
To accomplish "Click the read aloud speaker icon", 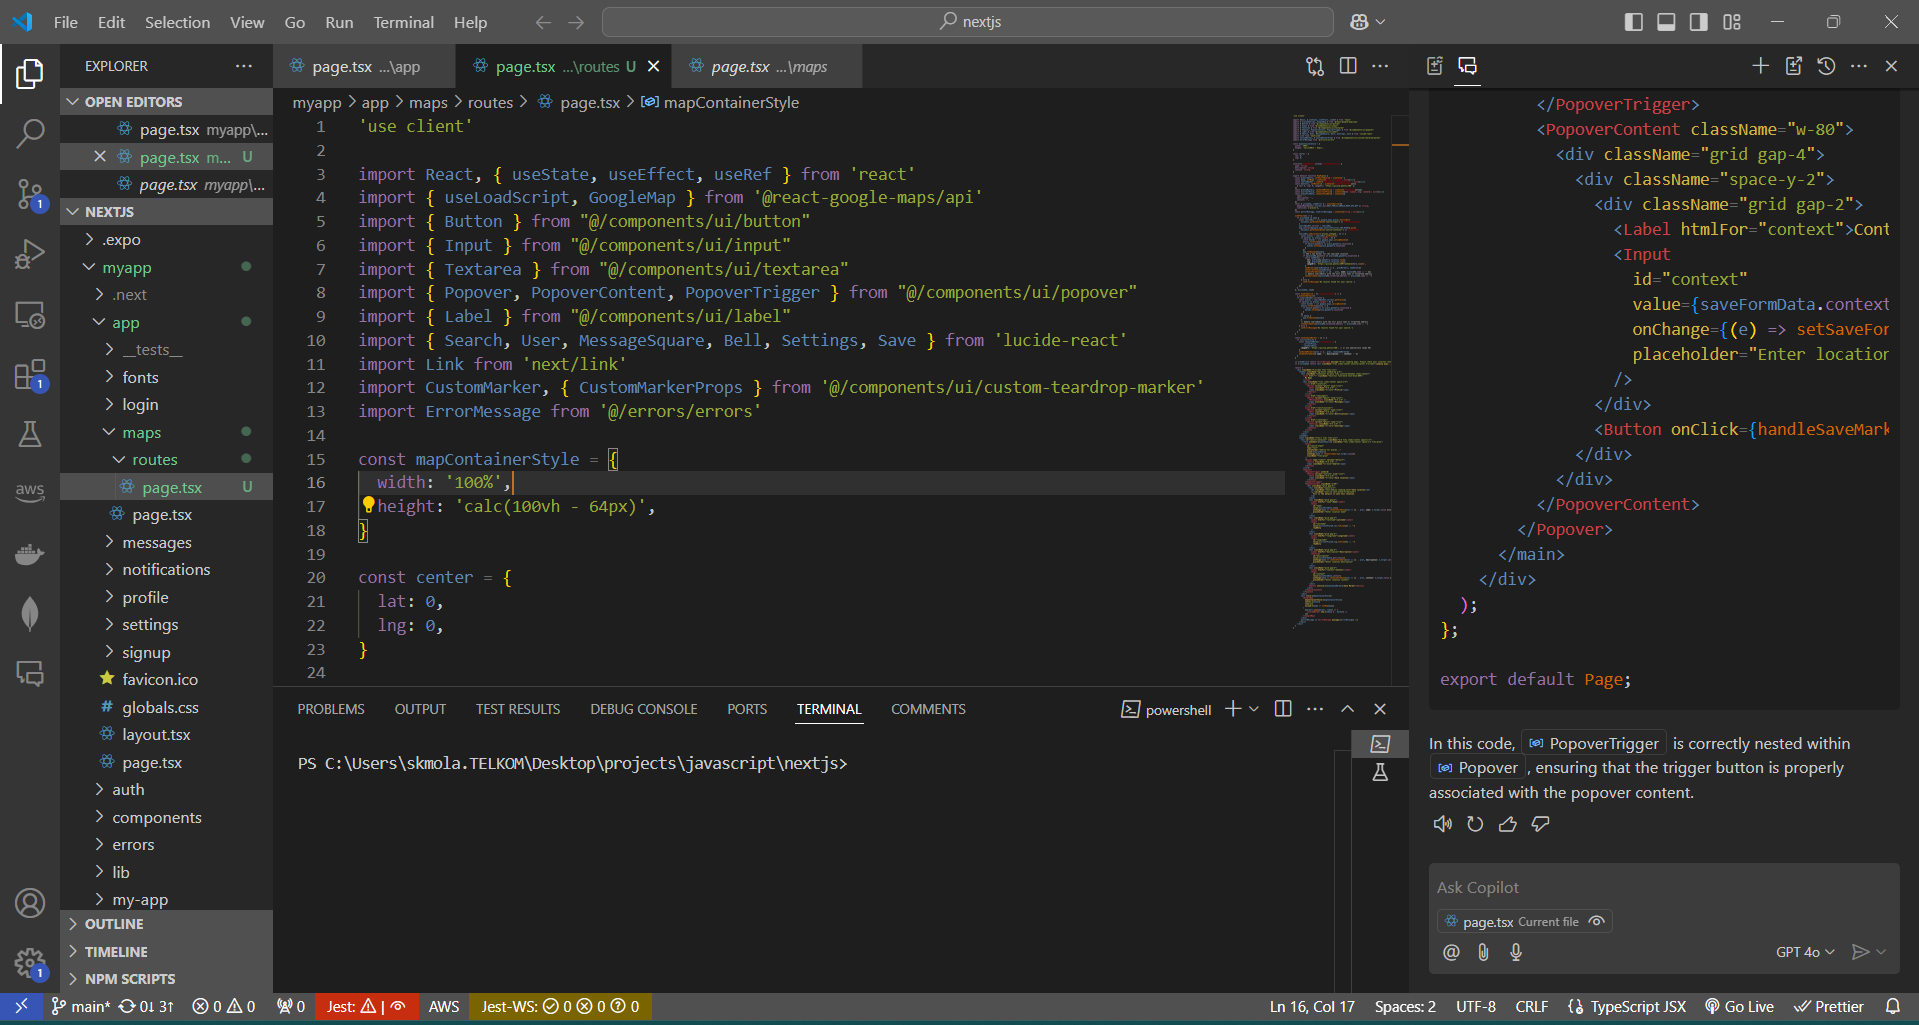I will 1442,824.
